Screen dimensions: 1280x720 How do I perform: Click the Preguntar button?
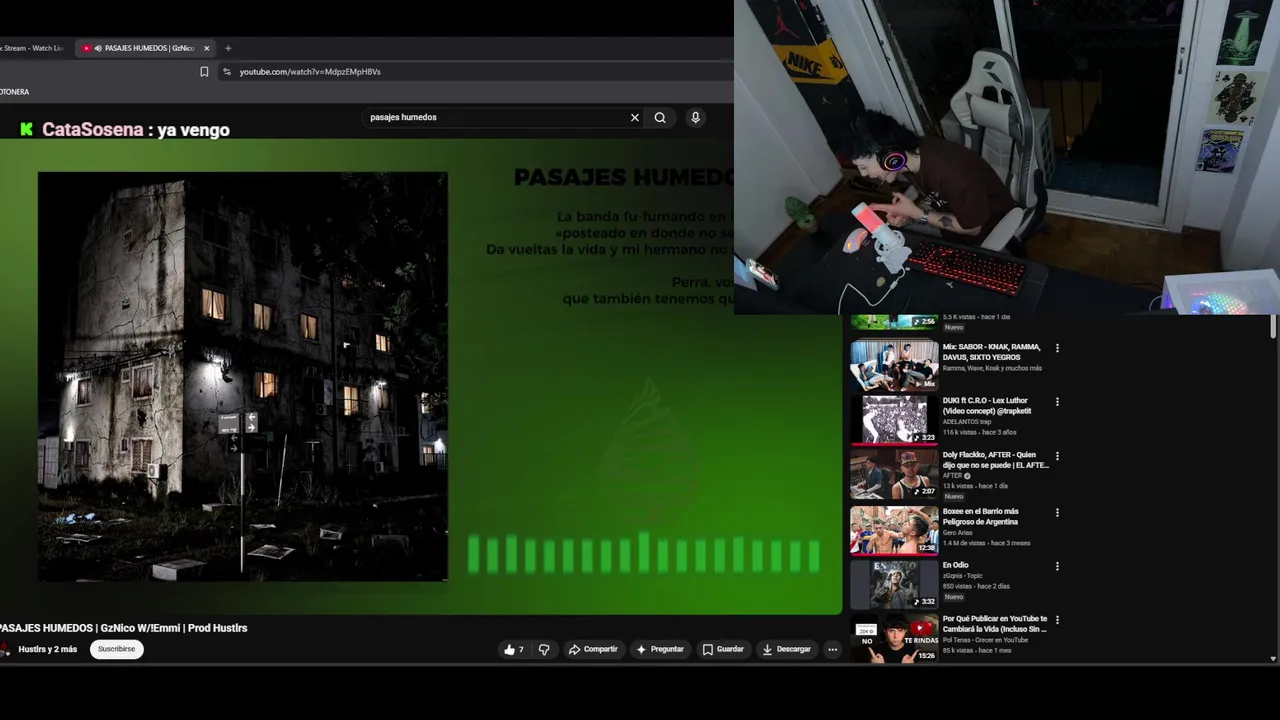660,649
